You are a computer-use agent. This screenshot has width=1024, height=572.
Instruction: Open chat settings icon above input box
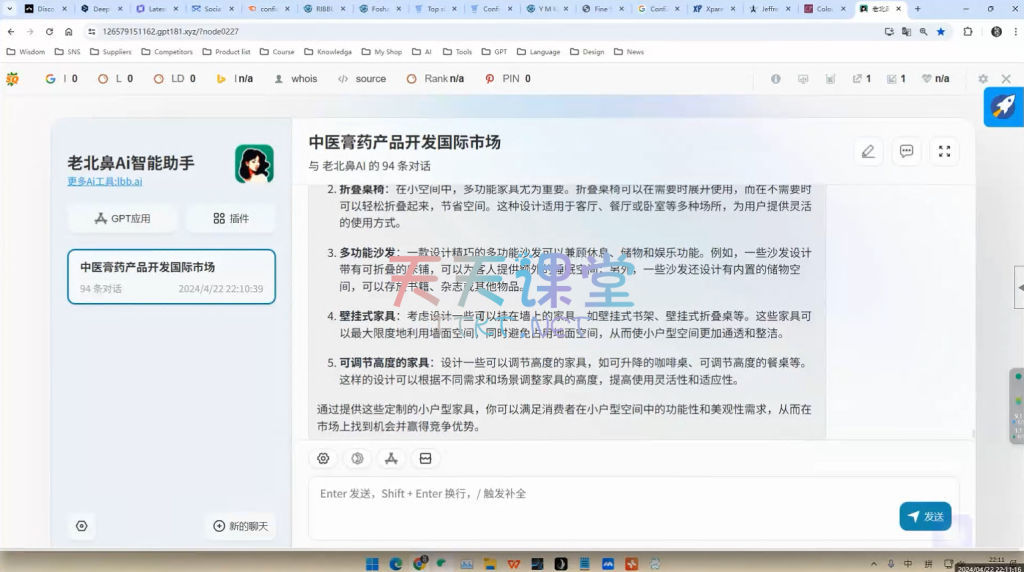pyautogui.click(x=323, y=458)
